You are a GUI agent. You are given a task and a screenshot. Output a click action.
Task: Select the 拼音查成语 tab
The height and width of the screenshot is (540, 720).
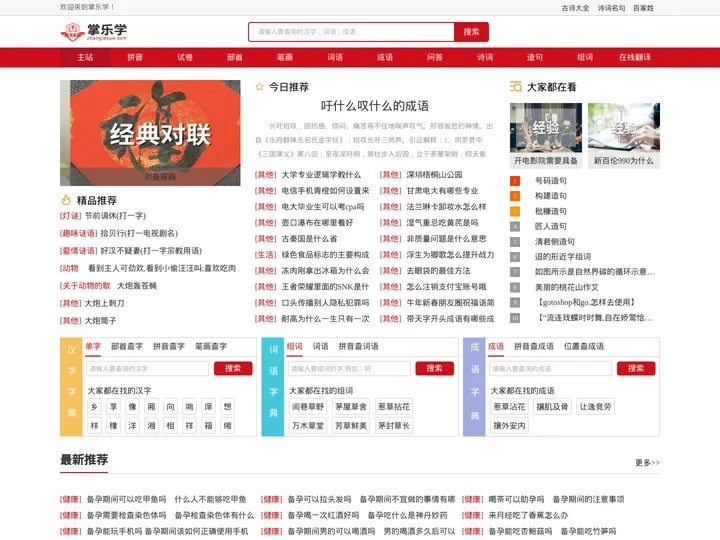click(x=534, y=346)
